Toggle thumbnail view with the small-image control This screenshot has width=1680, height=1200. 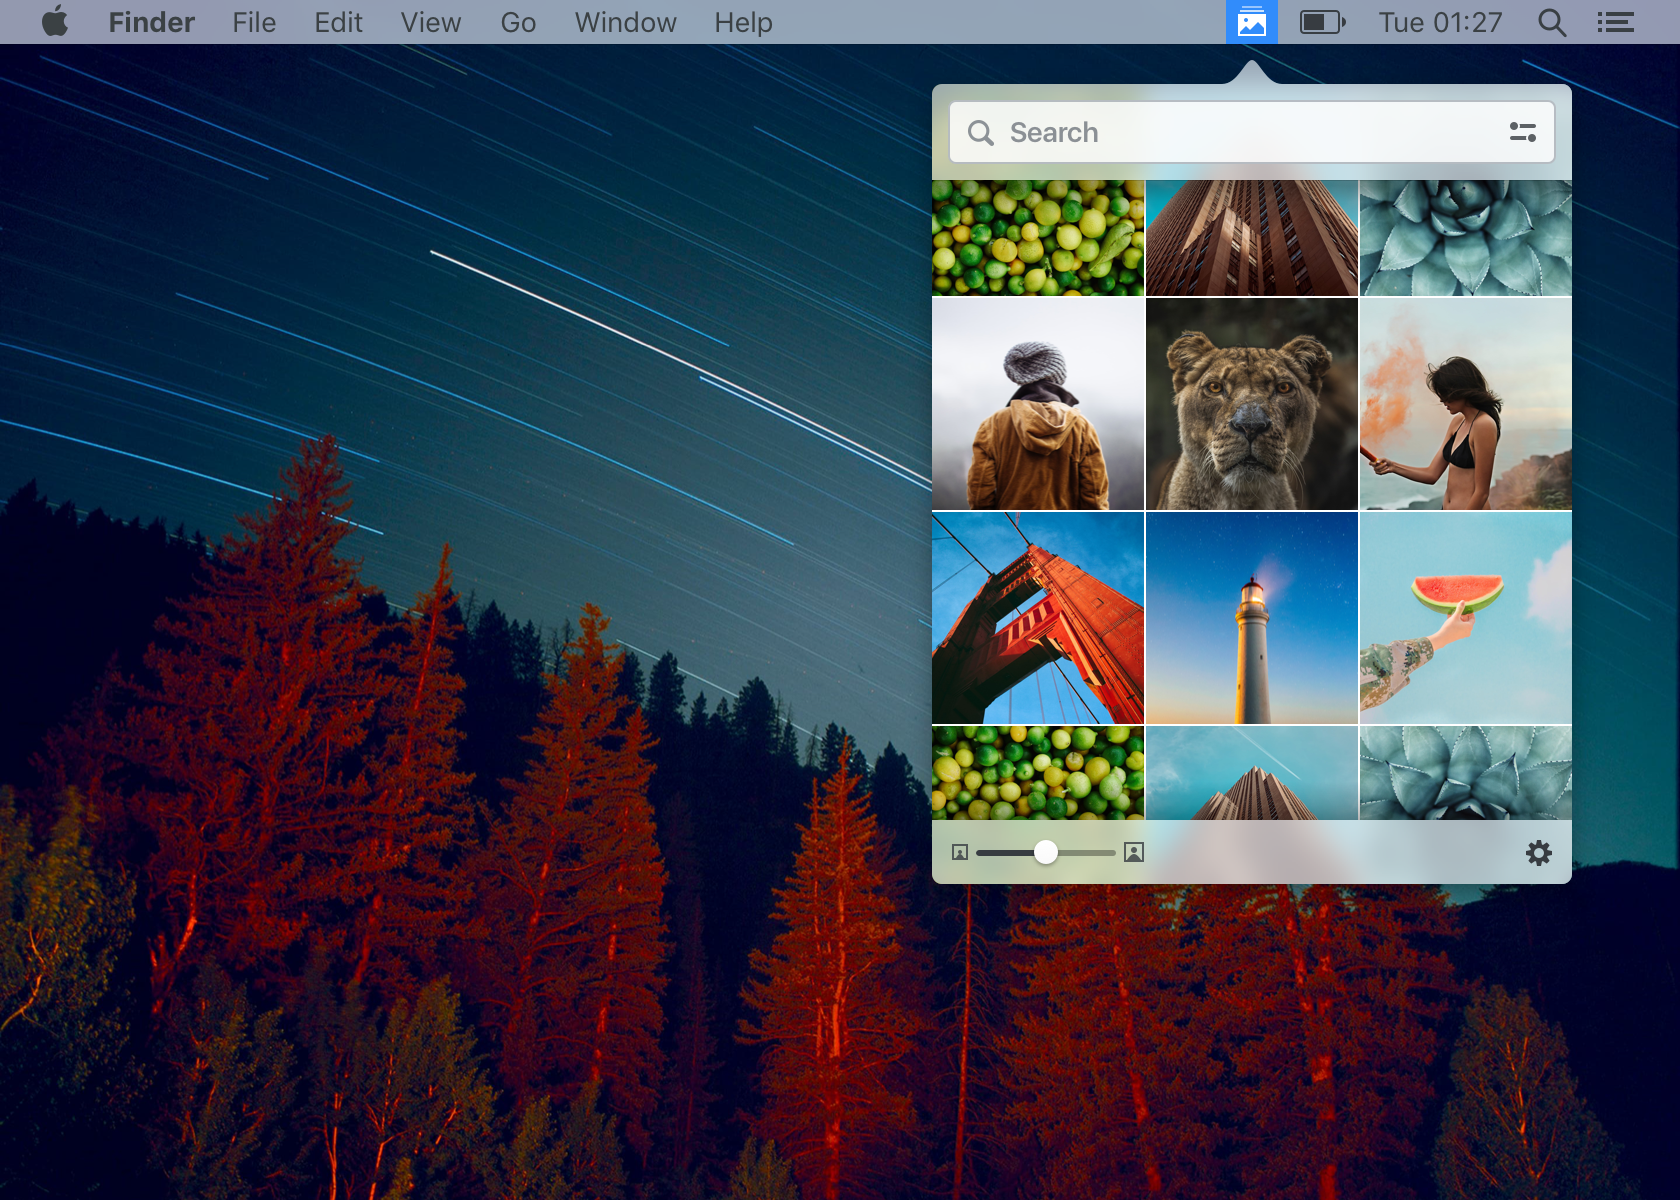pyautogui.click(x=960, y=852)
